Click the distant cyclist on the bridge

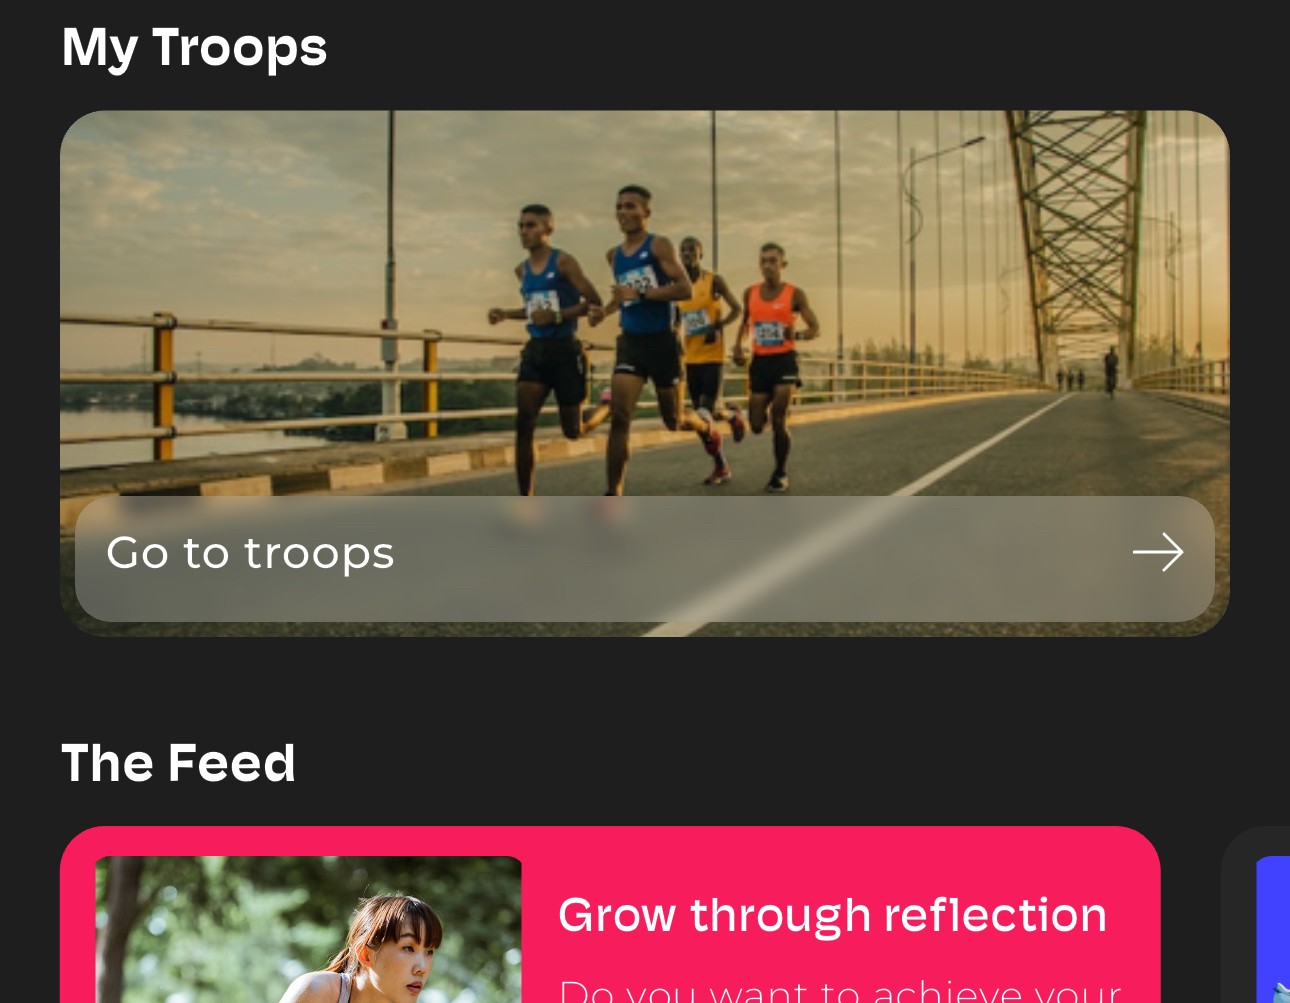pyautogui.click(x=1111, y=371)
